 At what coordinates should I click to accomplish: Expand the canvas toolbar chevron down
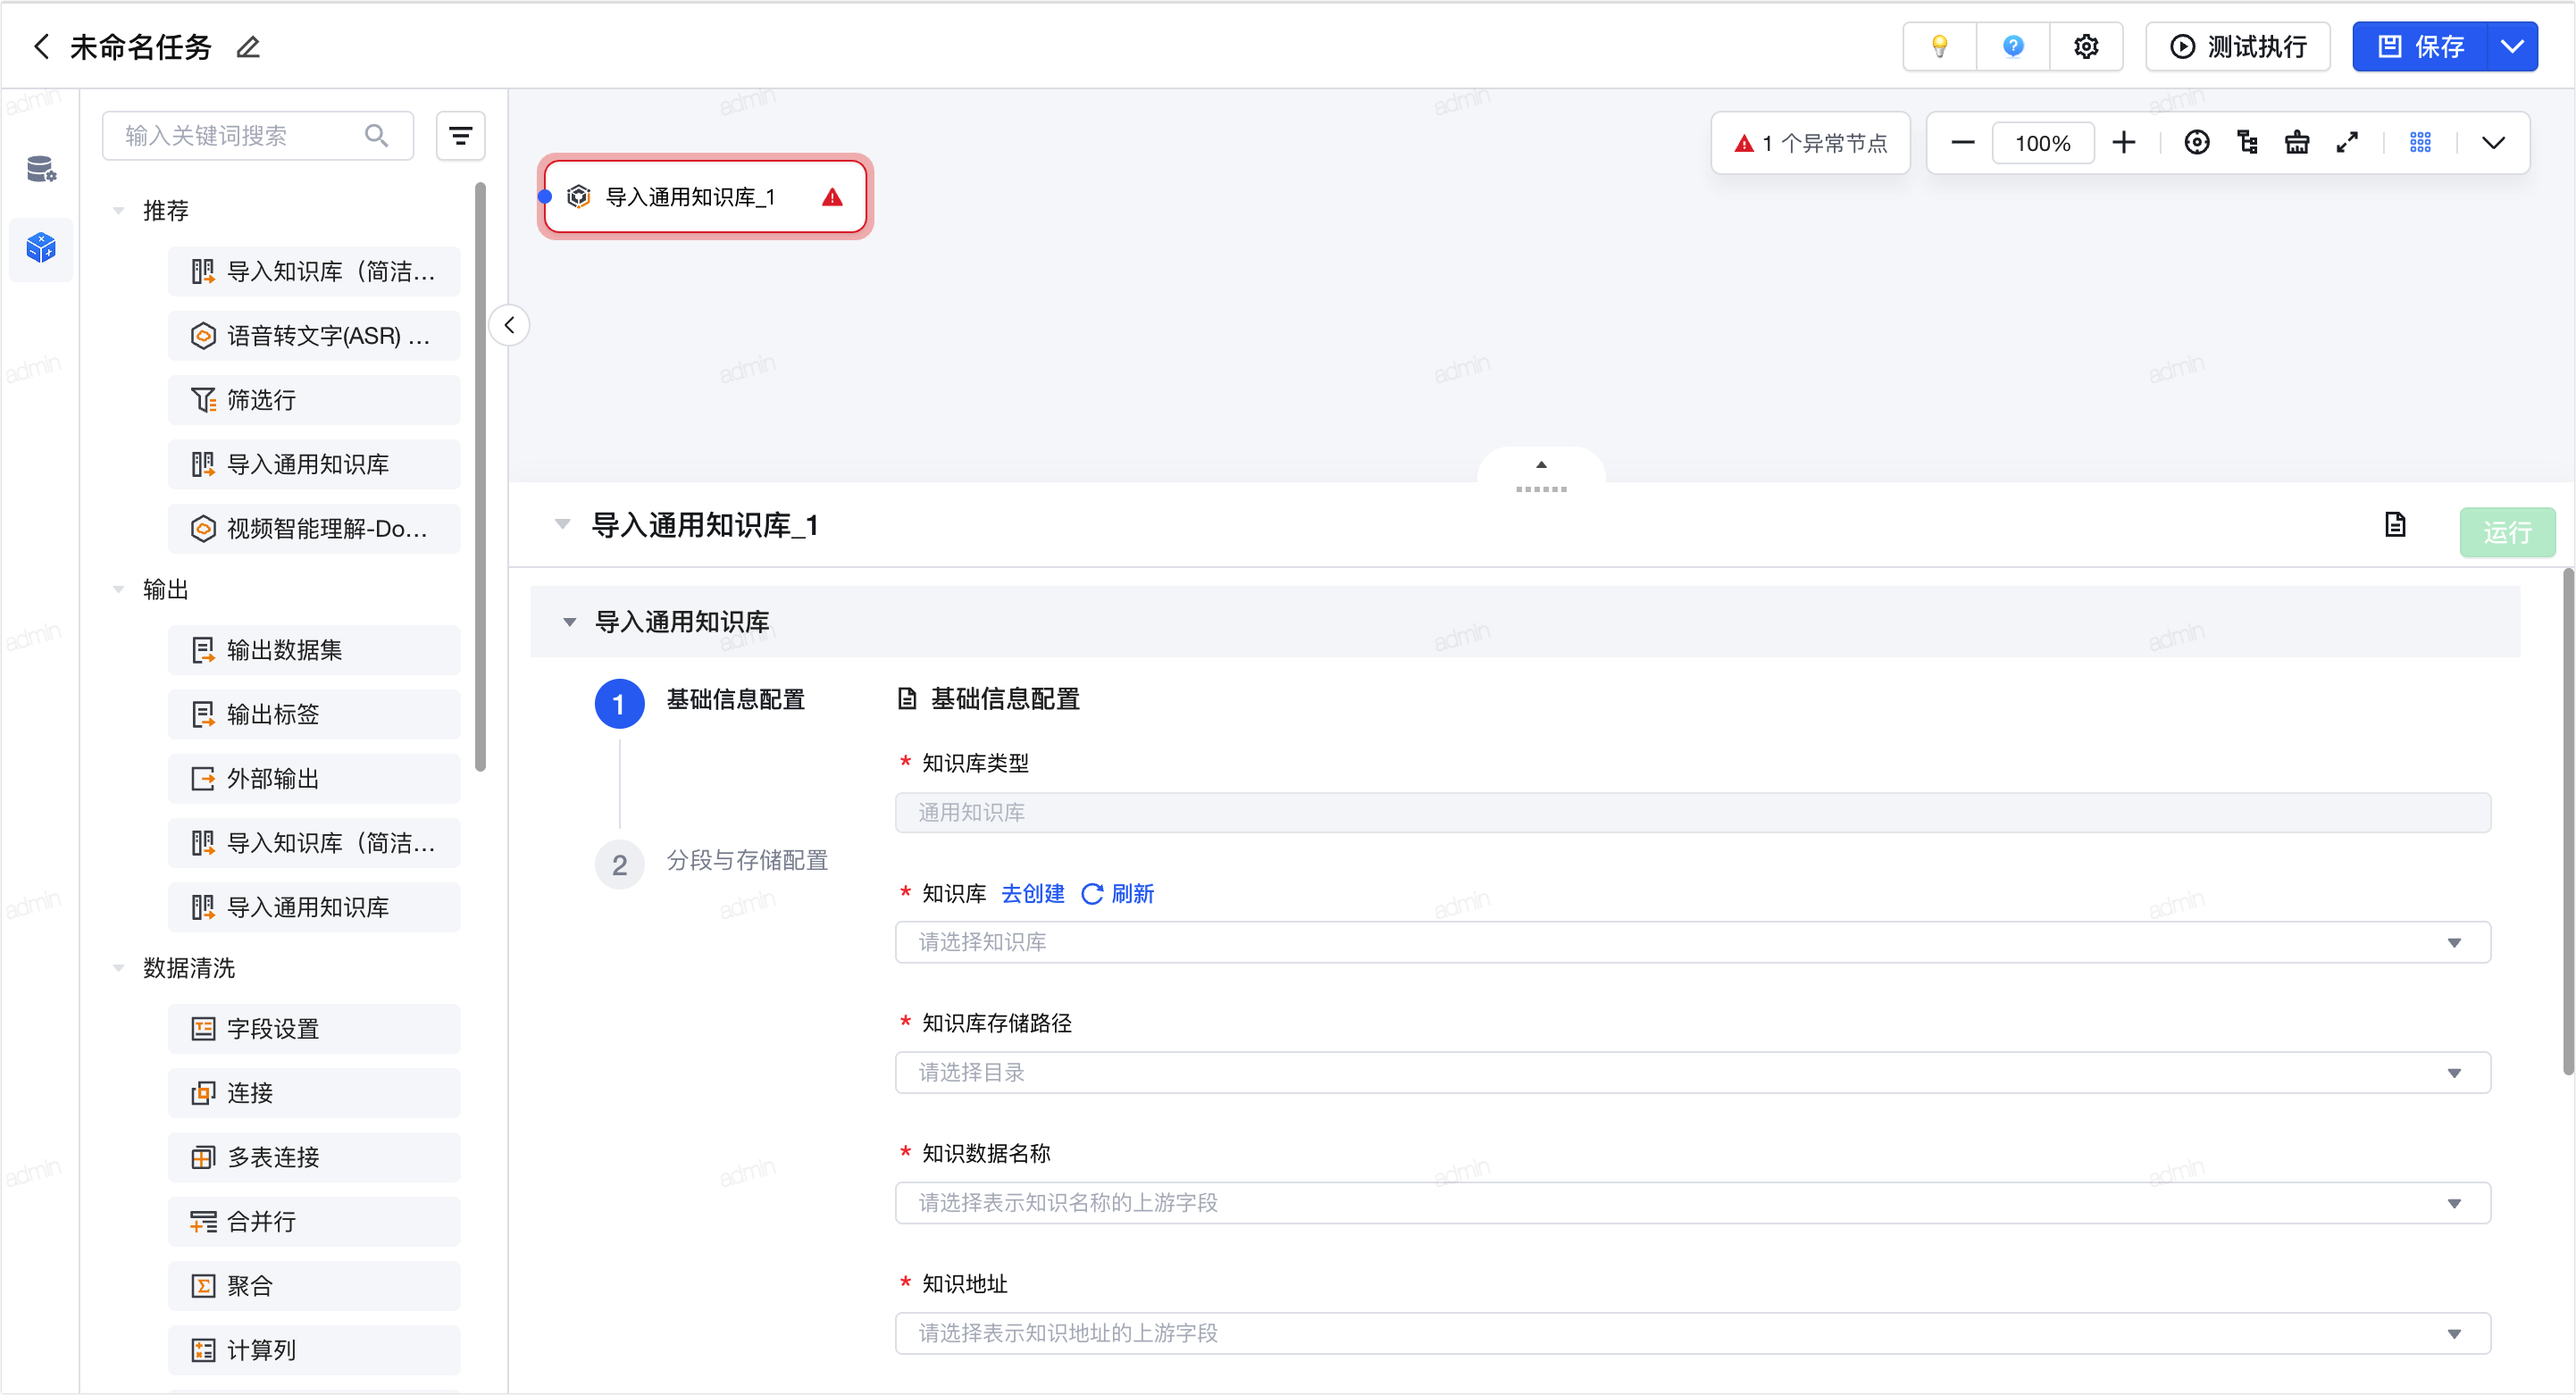[x=2493, y=142]
